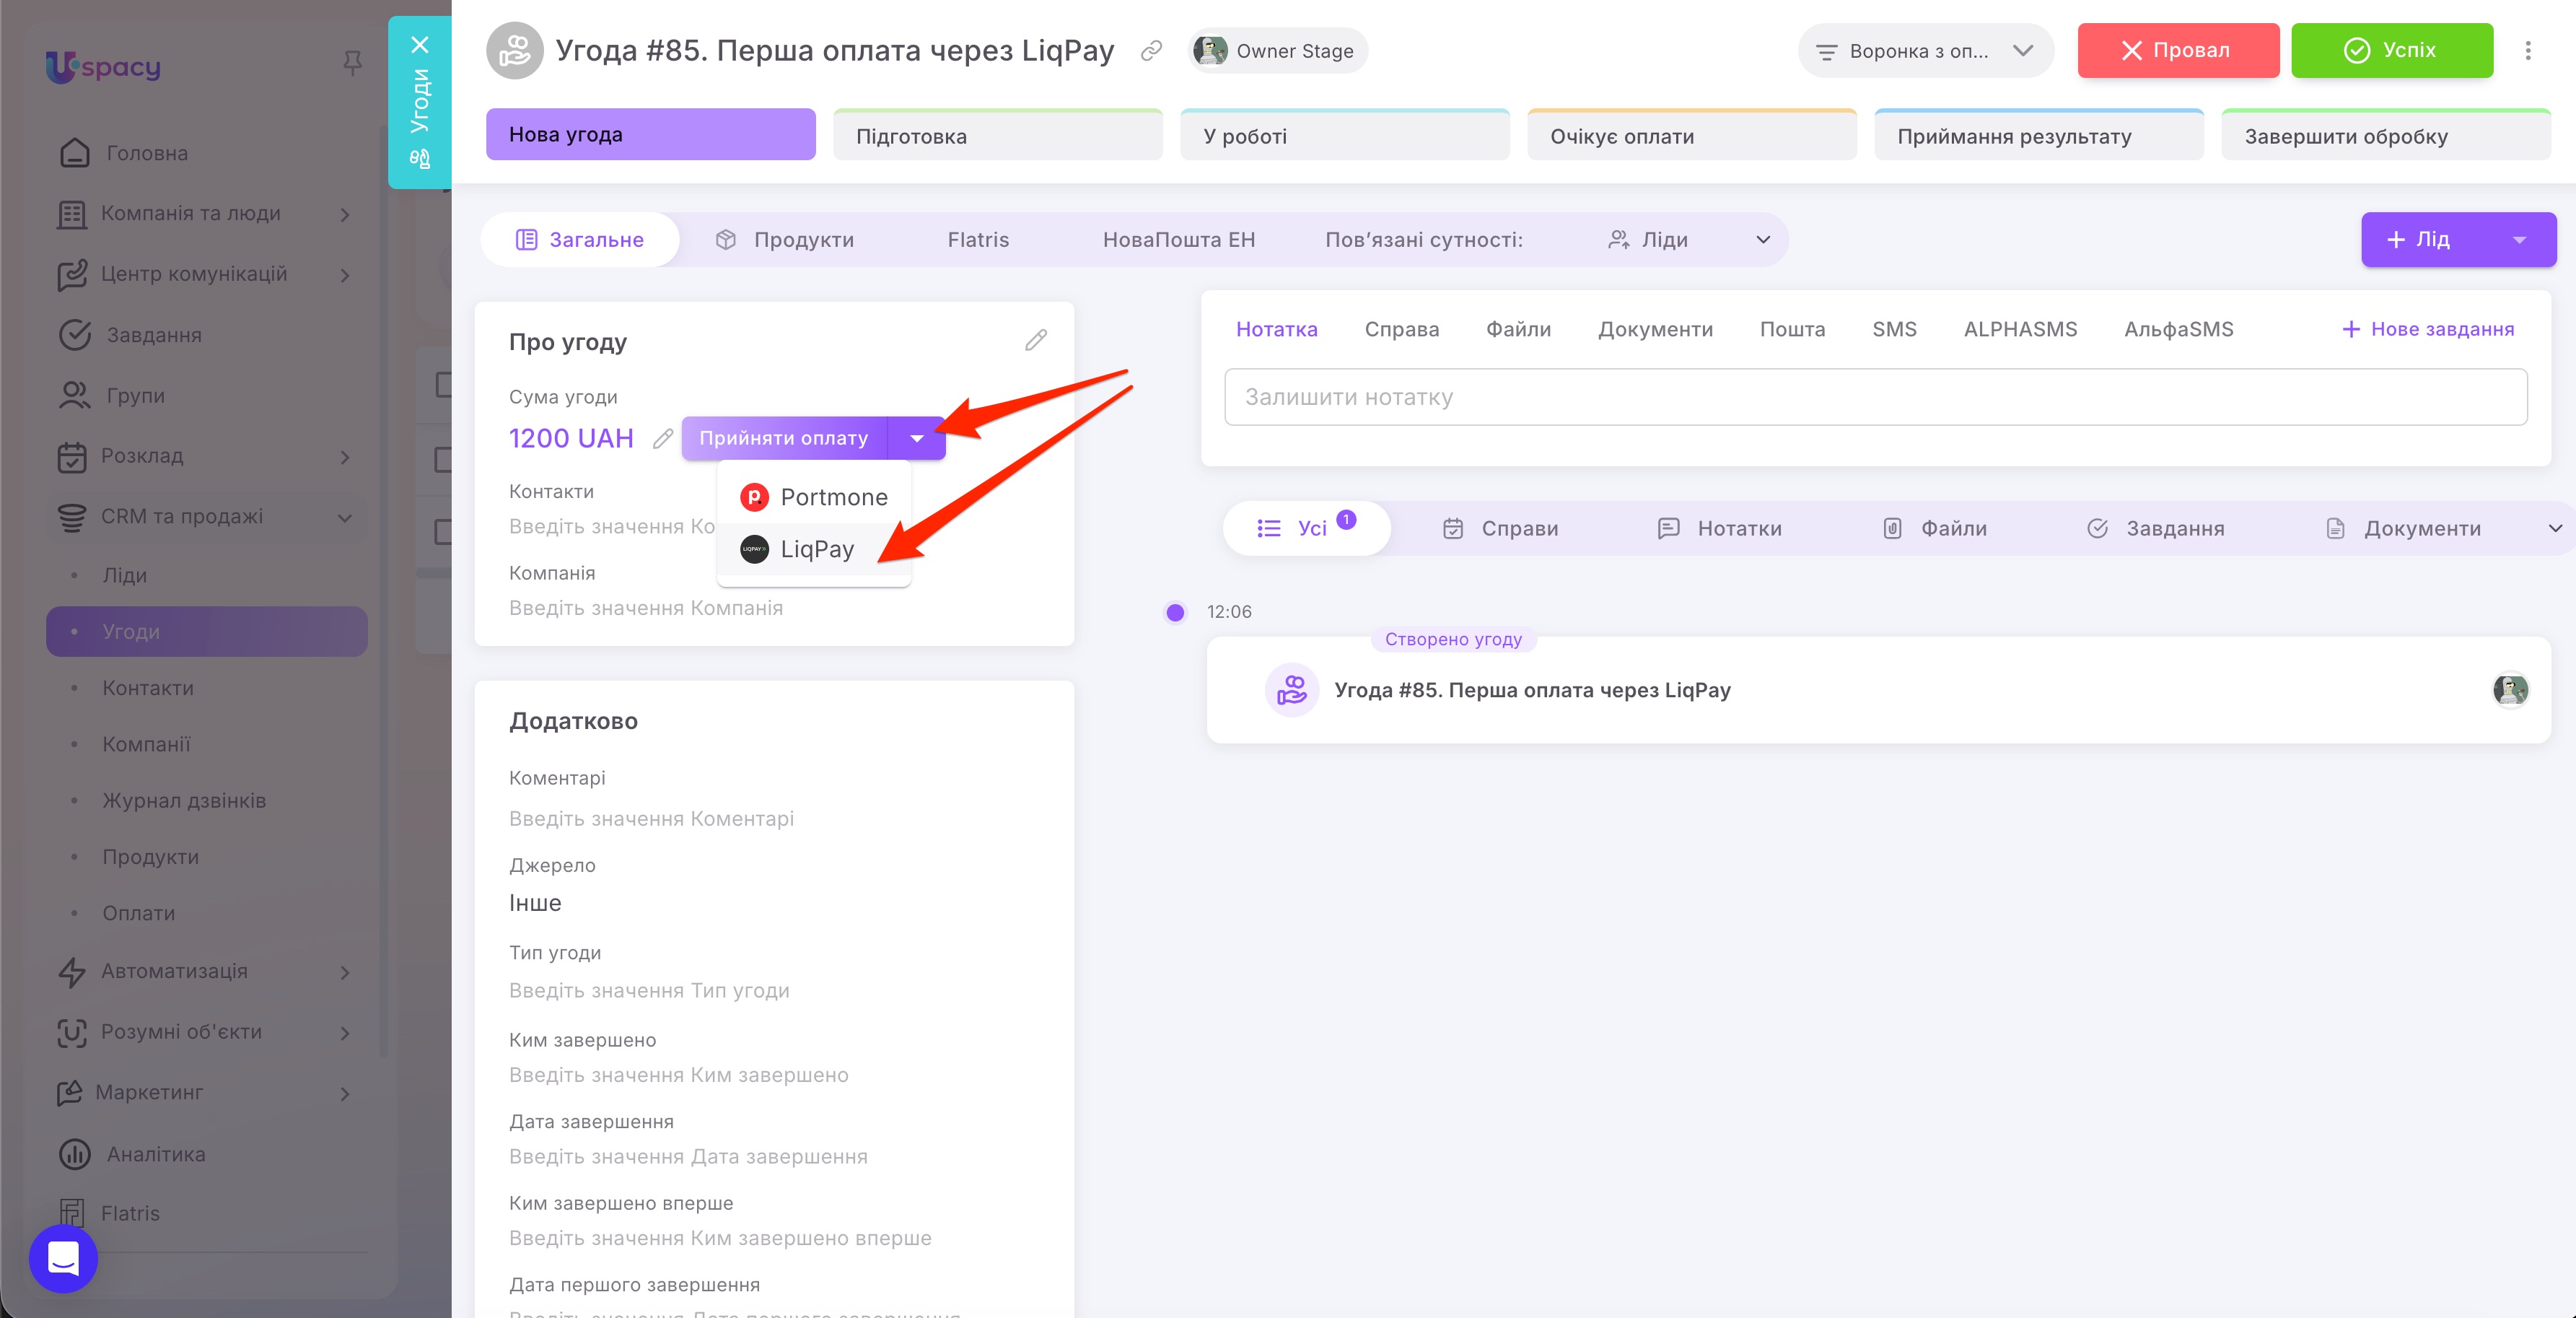
Task: Mark the deal as Успіх
Action: (x=2392, y=51)
